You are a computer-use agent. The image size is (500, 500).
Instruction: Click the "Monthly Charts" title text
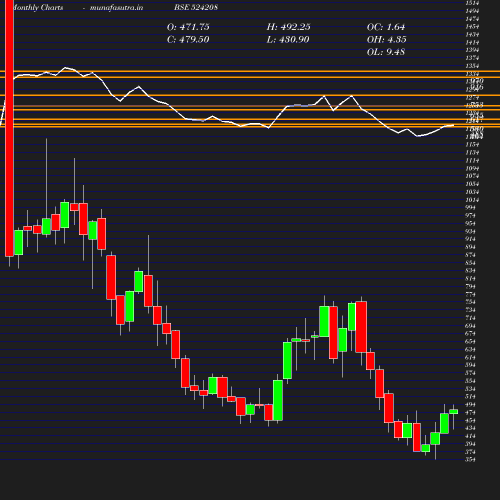tap(38, 7)
